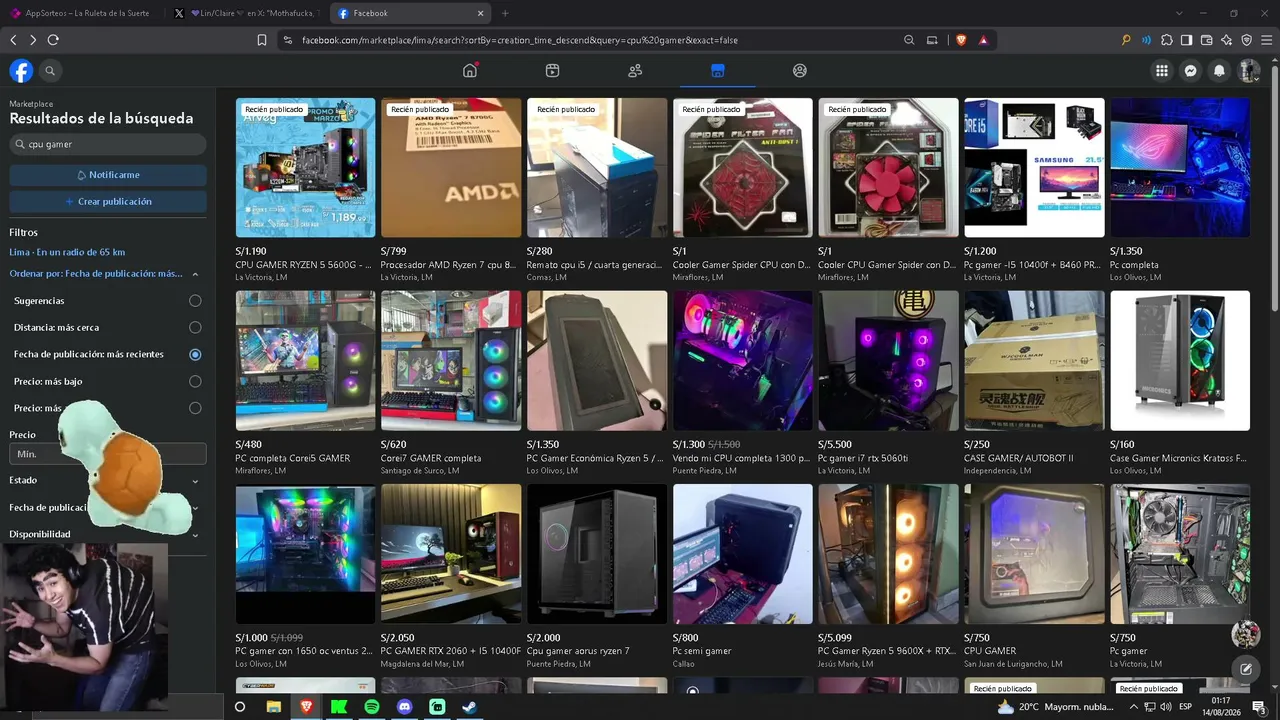Click Crear publicación button

coord(108,201)
